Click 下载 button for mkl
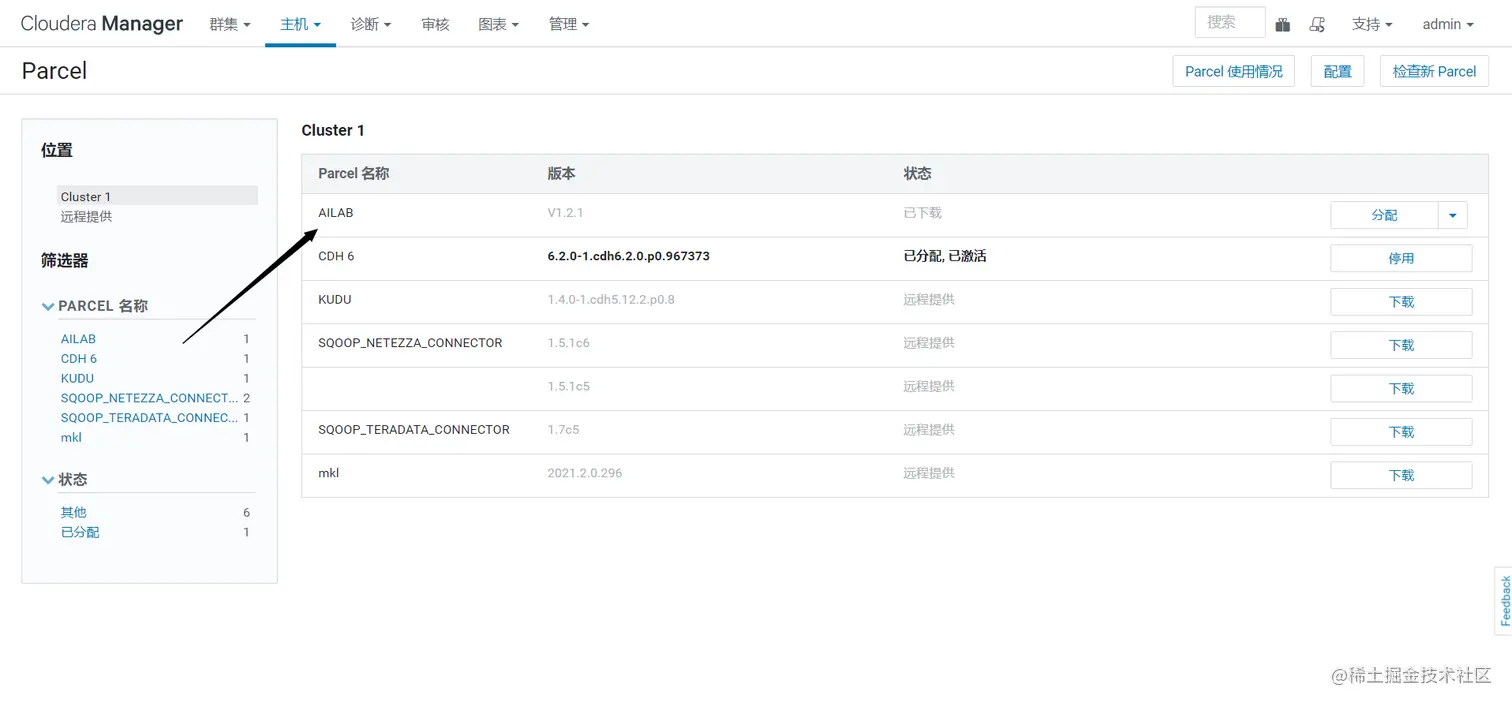 point(1401,475)
